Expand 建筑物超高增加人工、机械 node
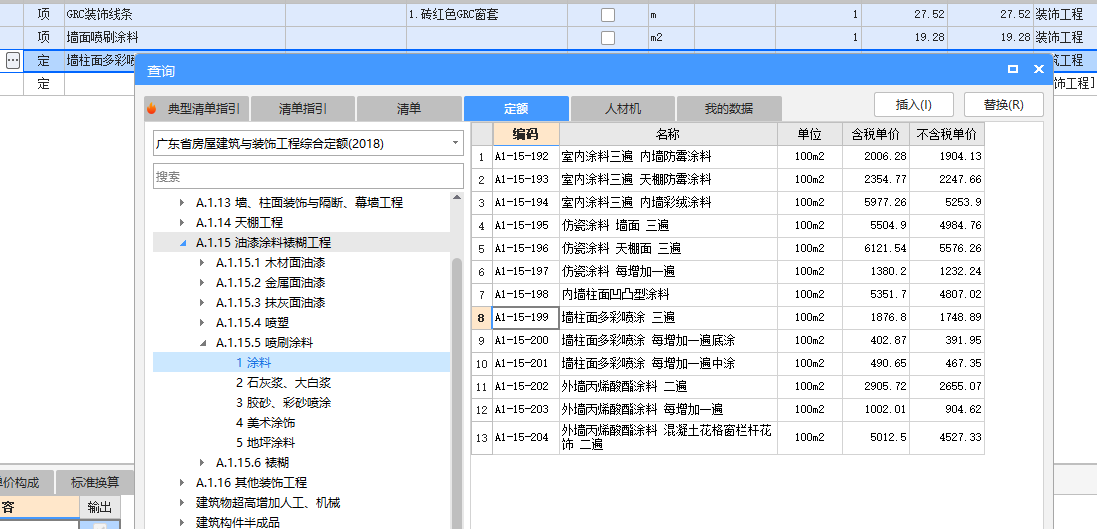Screen dimensions: 1097x529 (x=183, y=502)
